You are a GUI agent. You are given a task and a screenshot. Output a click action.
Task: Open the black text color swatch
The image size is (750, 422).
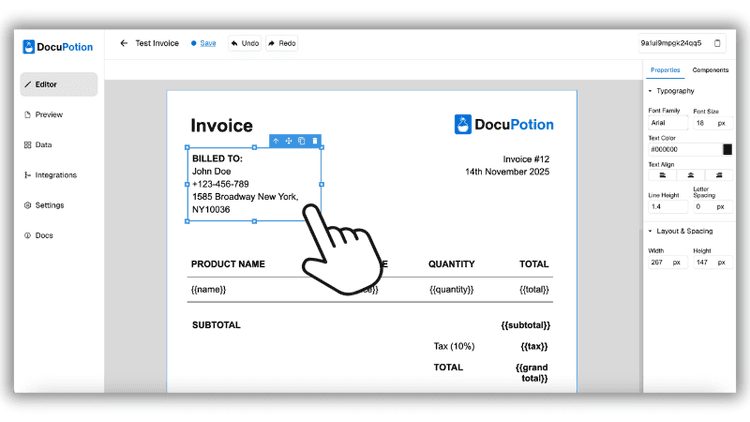coord(728,149)
